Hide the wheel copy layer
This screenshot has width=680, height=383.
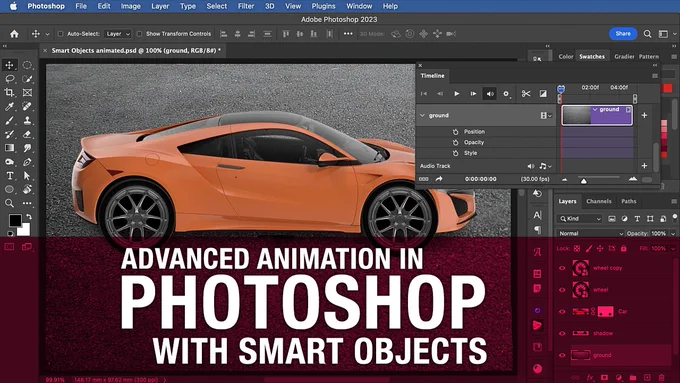click(562, 268)
